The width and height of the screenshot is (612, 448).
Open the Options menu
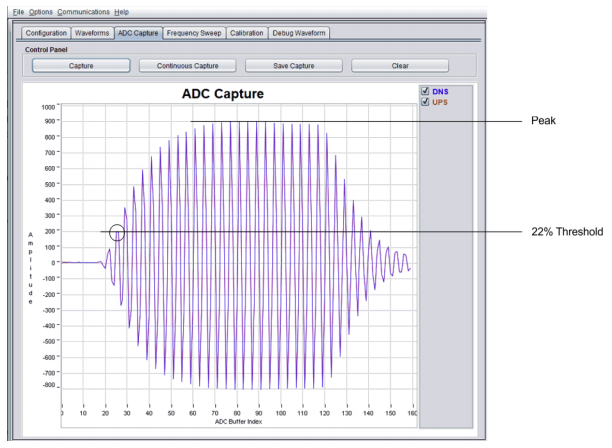tap(41, 11)
